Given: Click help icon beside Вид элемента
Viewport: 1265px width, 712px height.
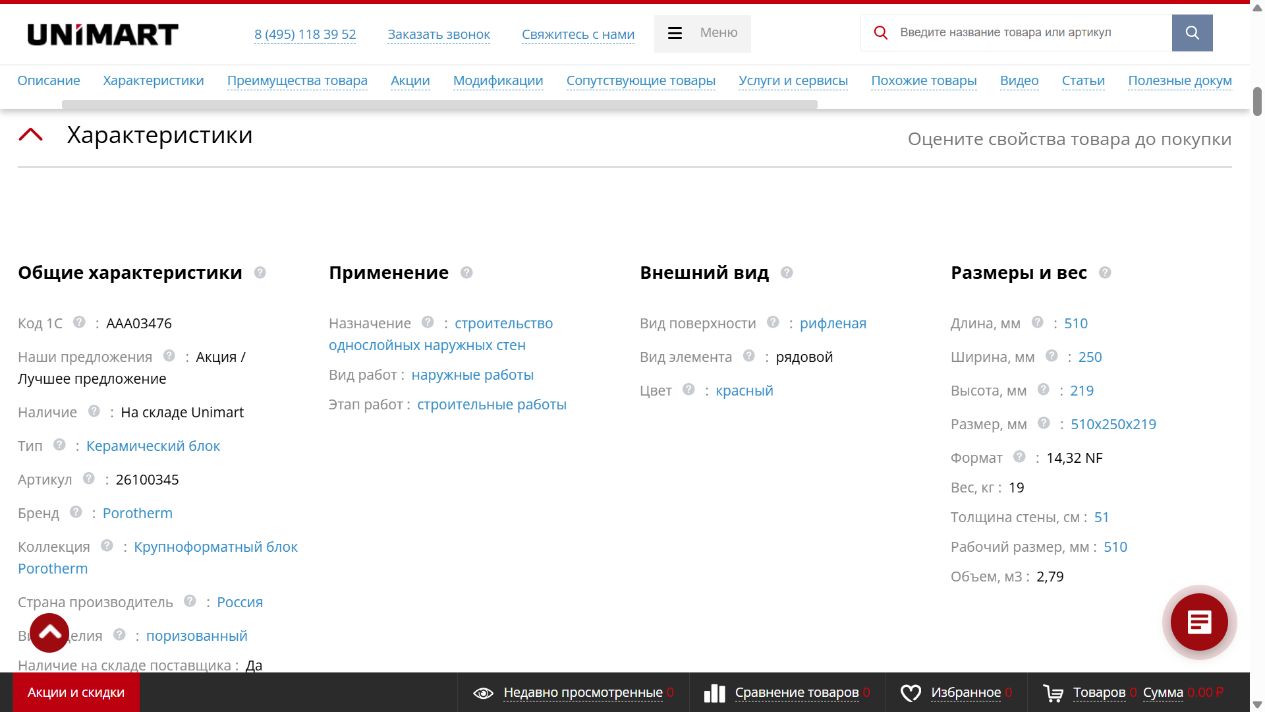Looking at the screenshot, I should point(749,356).
